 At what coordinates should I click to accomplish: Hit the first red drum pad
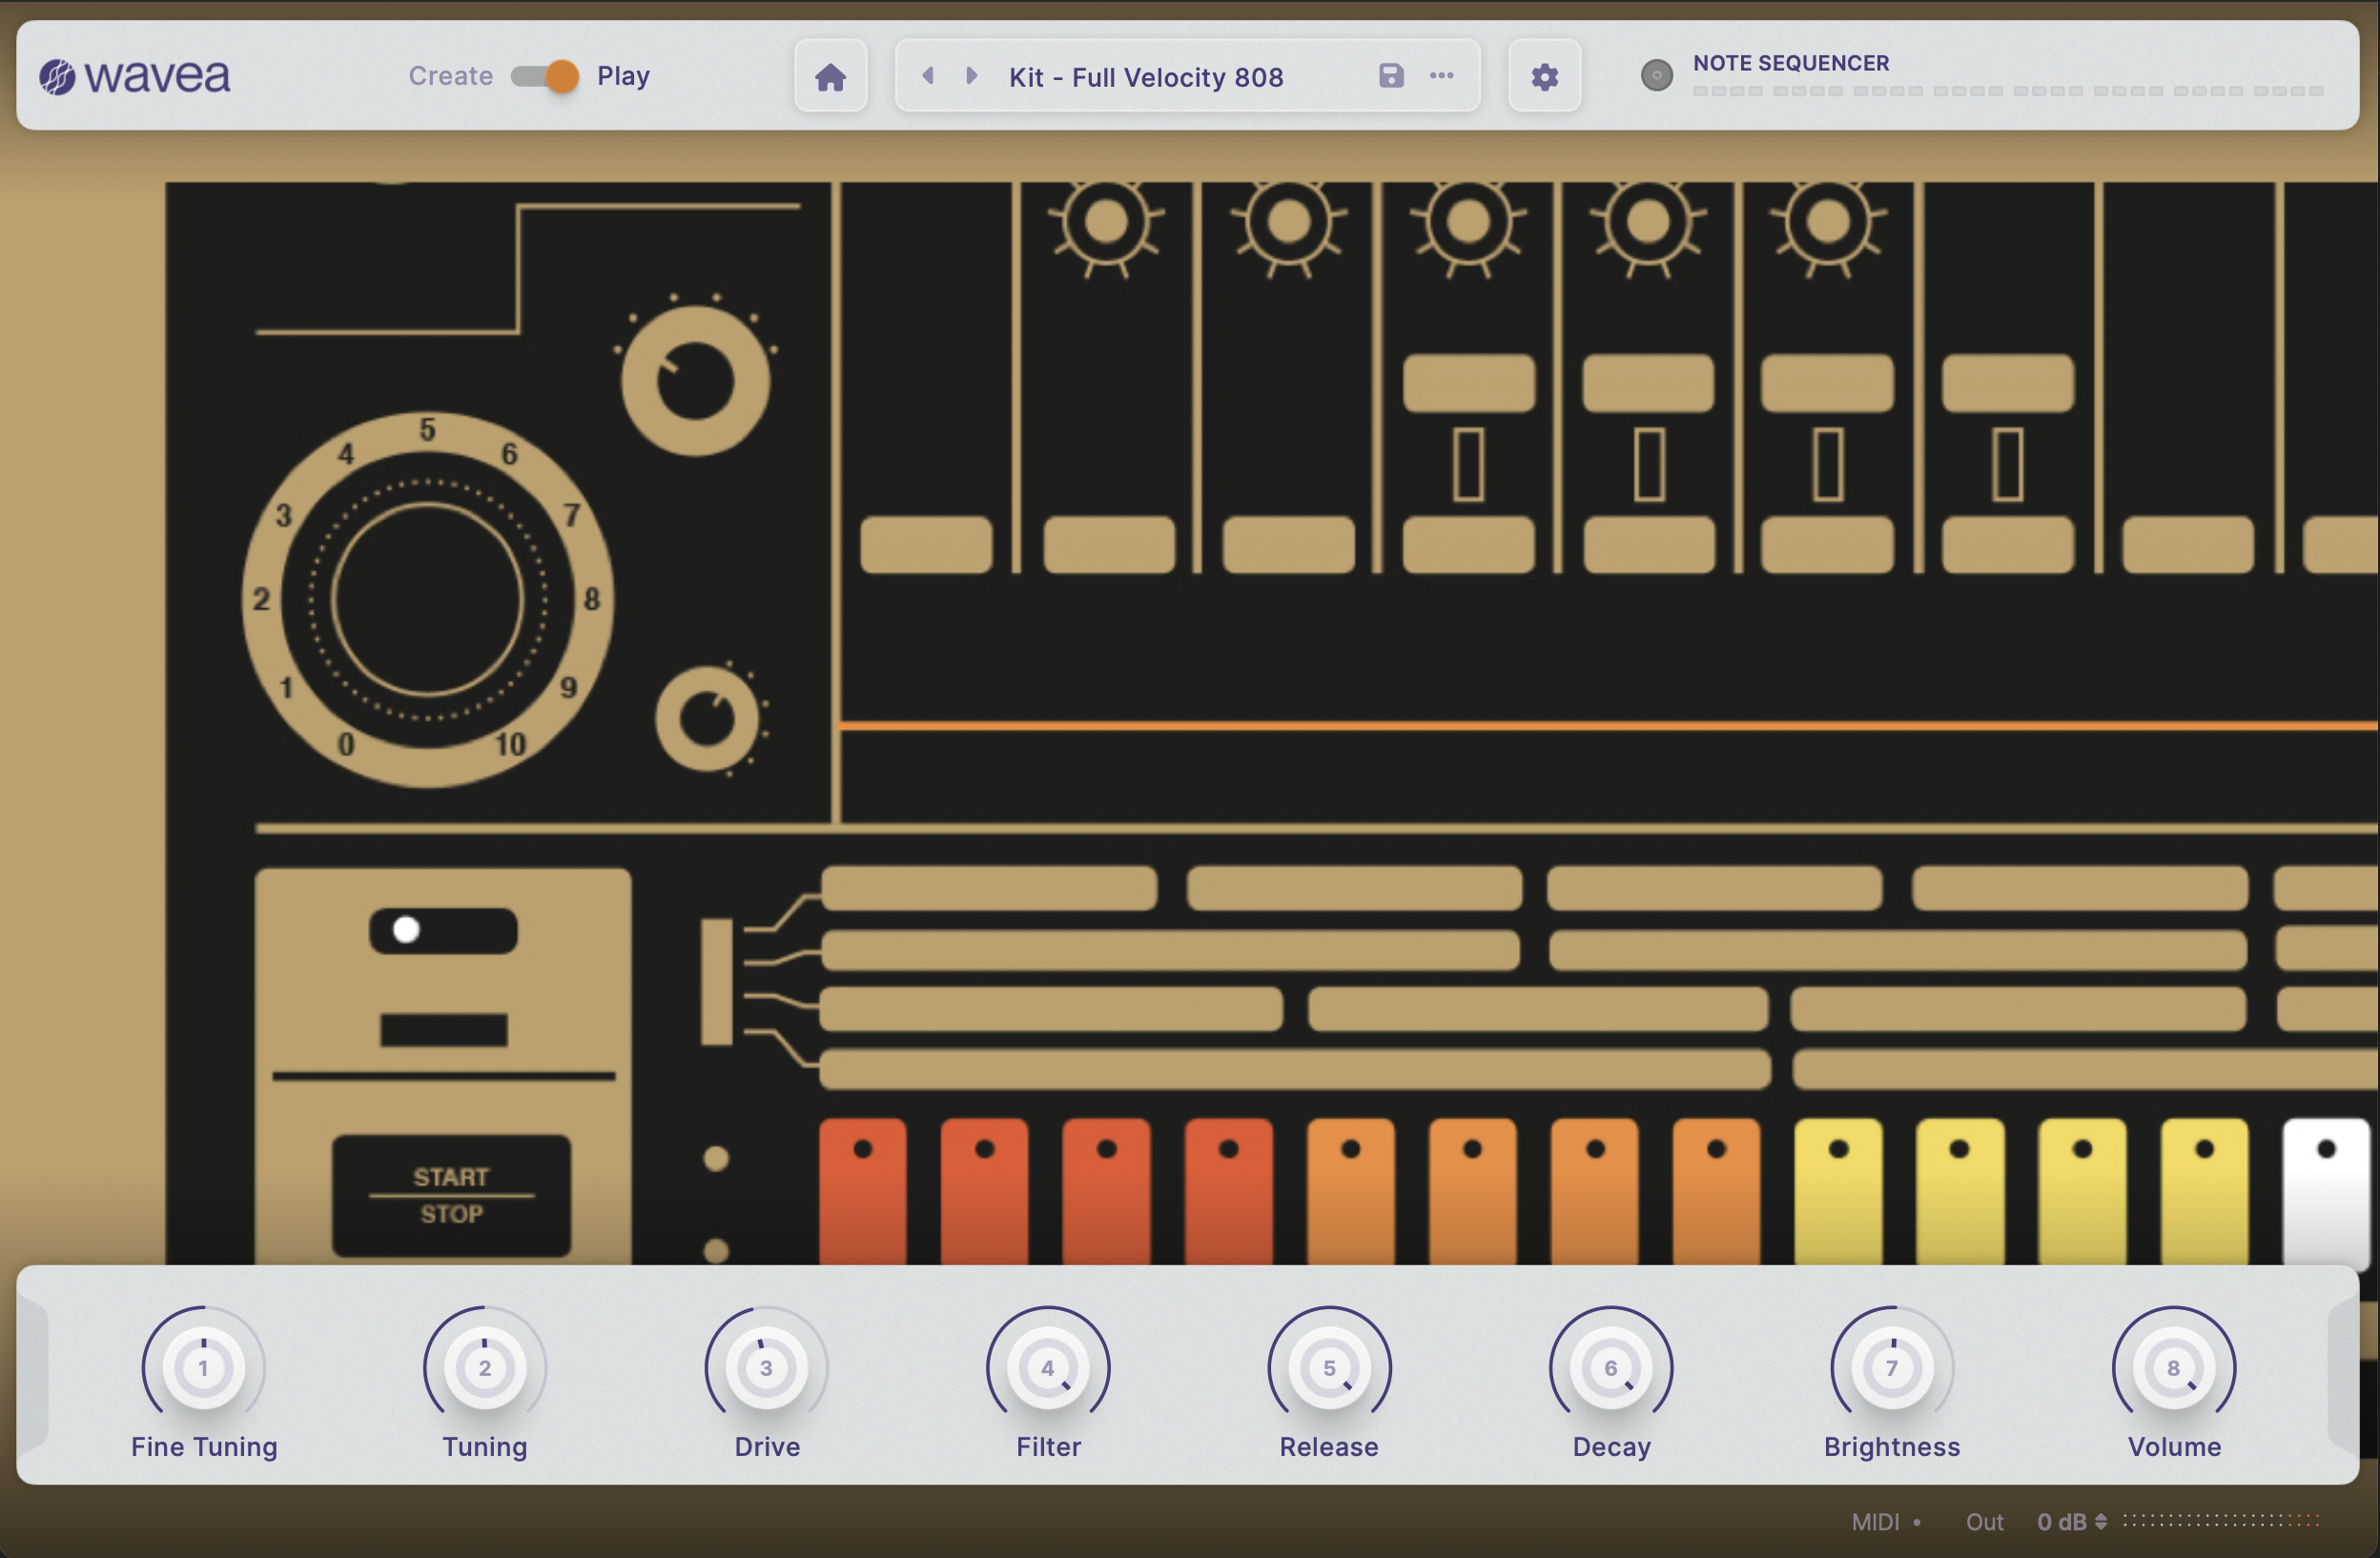coord(862,1190)
